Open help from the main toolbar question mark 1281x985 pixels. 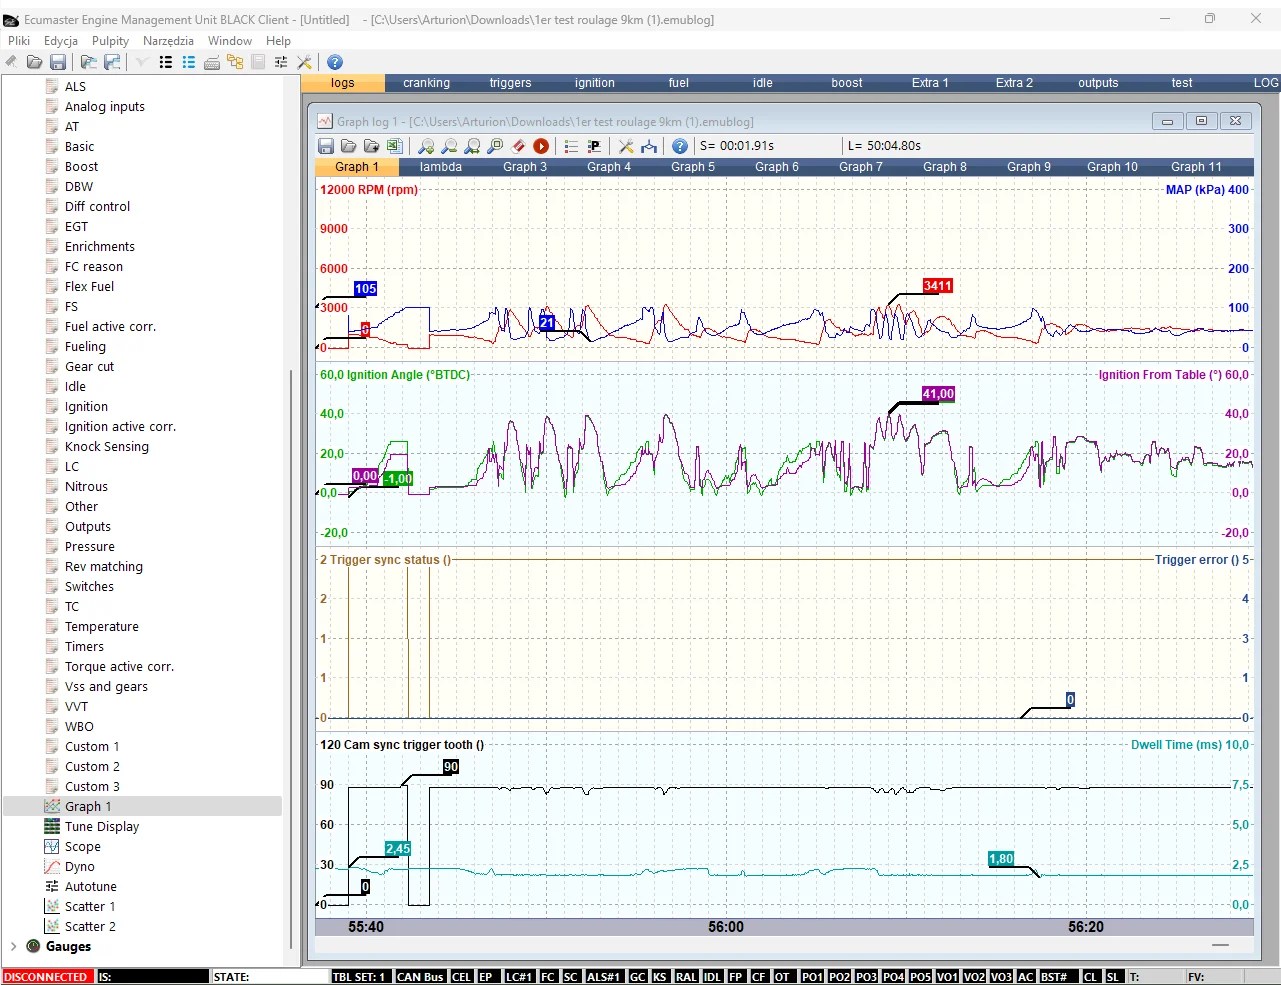(x=335, y=62)
